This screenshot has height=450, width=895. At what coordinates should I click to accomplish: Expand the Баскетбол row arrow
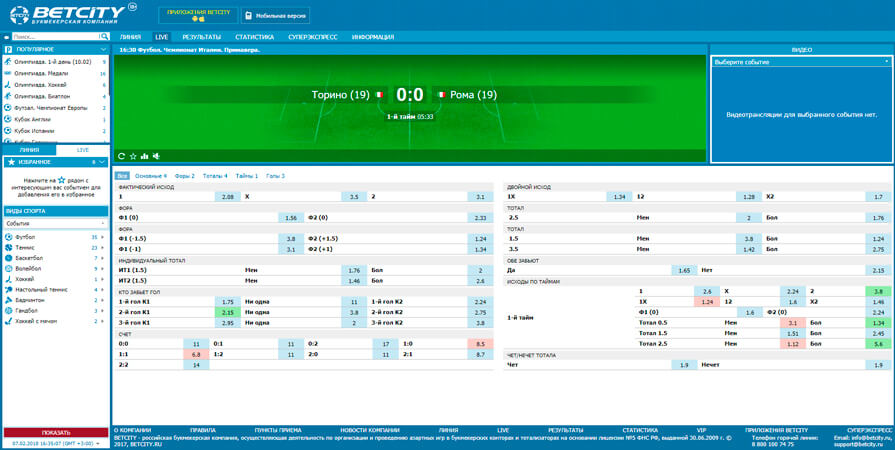pos(103,258)
